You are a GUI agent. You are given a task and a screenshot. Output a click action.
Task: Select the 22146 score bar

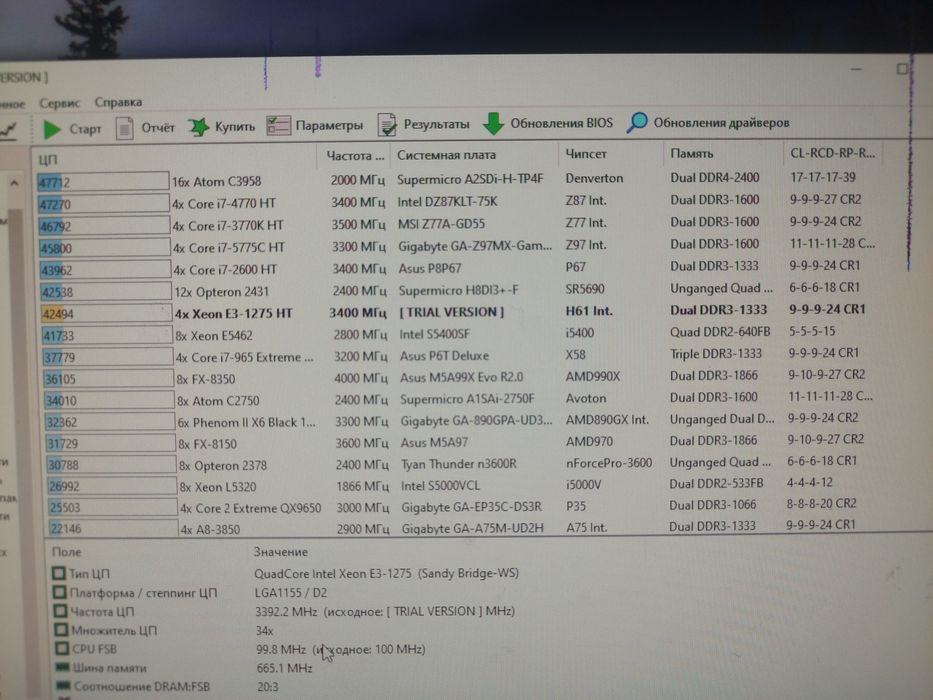click(113, 529)
